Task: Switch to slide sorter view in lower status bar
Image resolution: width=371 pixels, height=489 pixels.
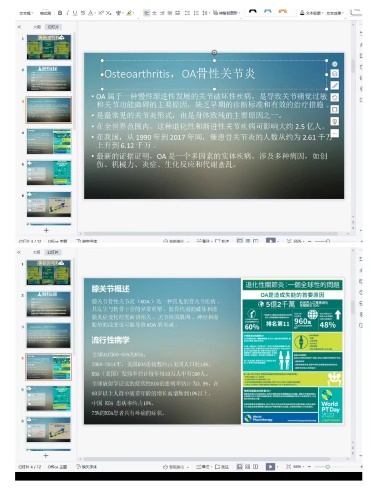Action: (x=247, y=467)
